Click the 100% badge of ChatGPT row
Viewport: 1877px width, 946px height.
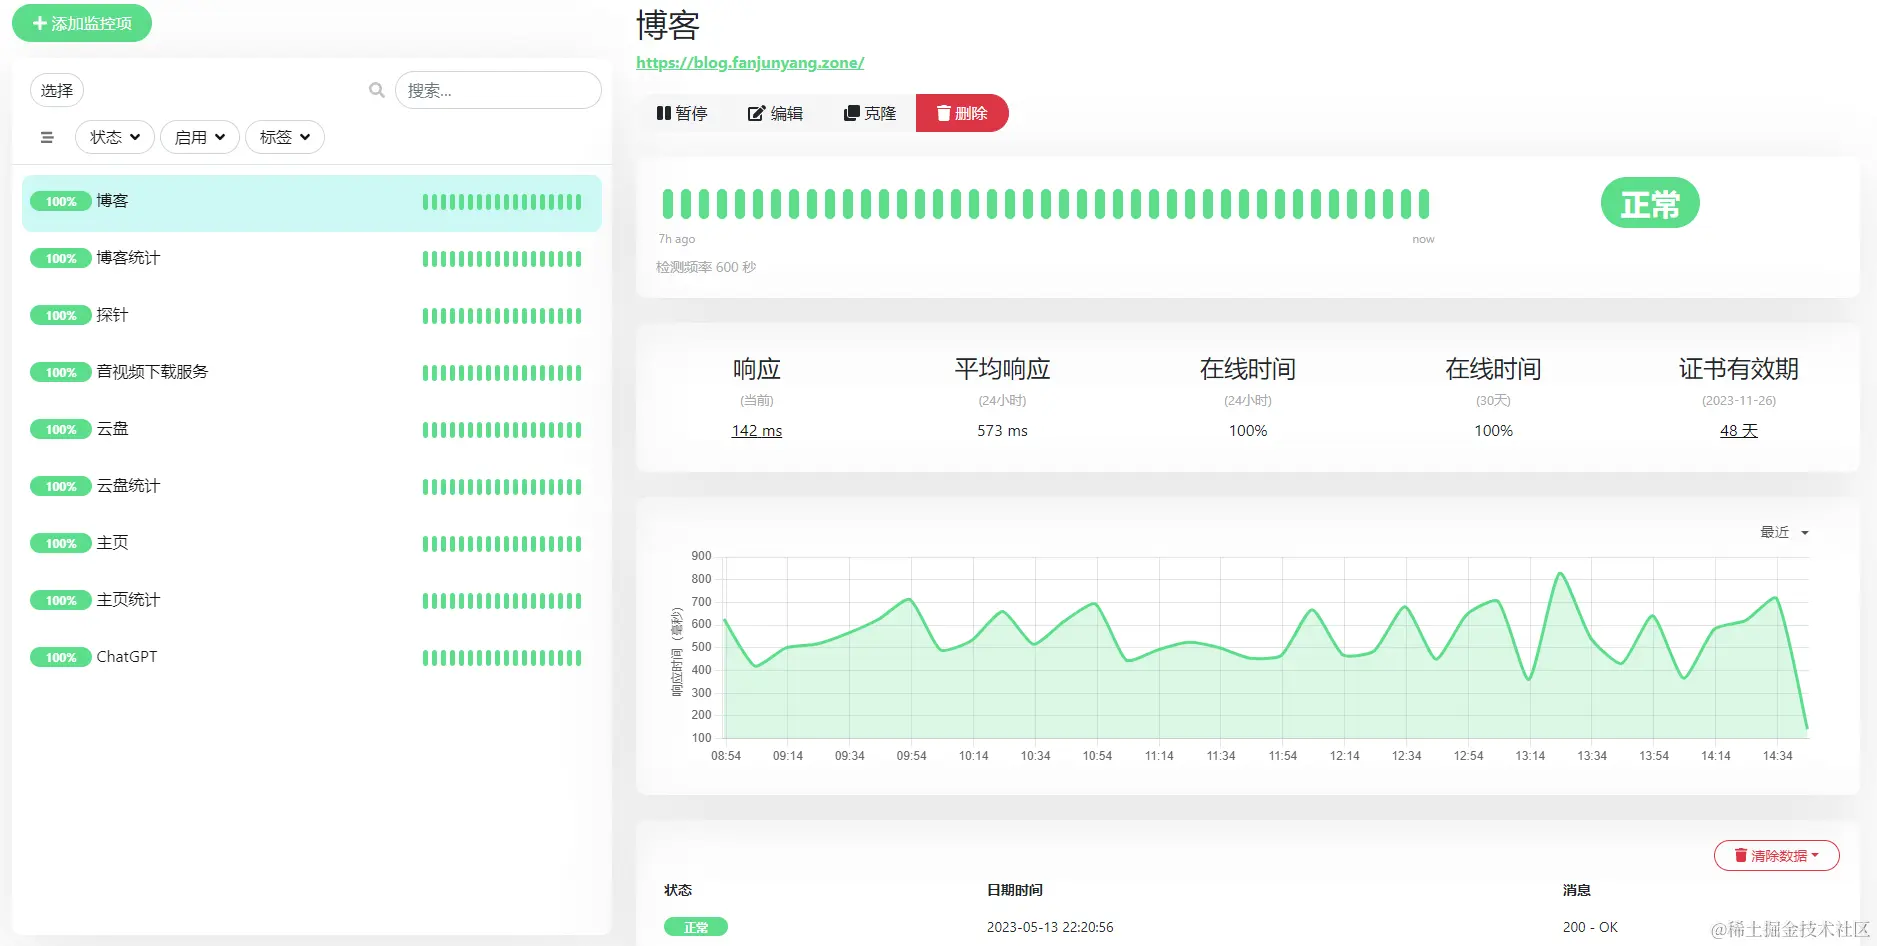pos(60,658)
